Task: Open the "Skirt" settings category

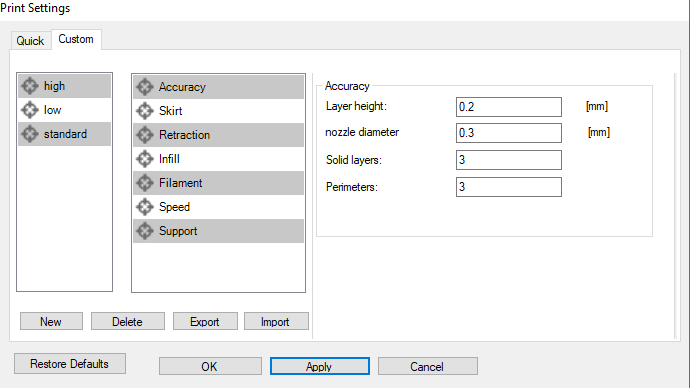Action: click(x=218, y=111)
